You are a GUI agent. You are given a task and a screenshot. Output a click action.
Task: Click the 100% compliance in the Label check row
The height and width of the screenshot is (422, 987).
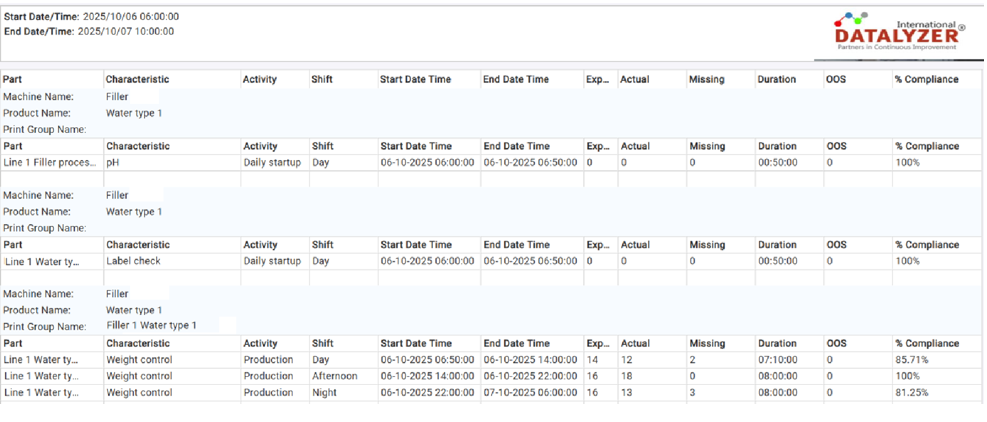(x=907, y=261)
